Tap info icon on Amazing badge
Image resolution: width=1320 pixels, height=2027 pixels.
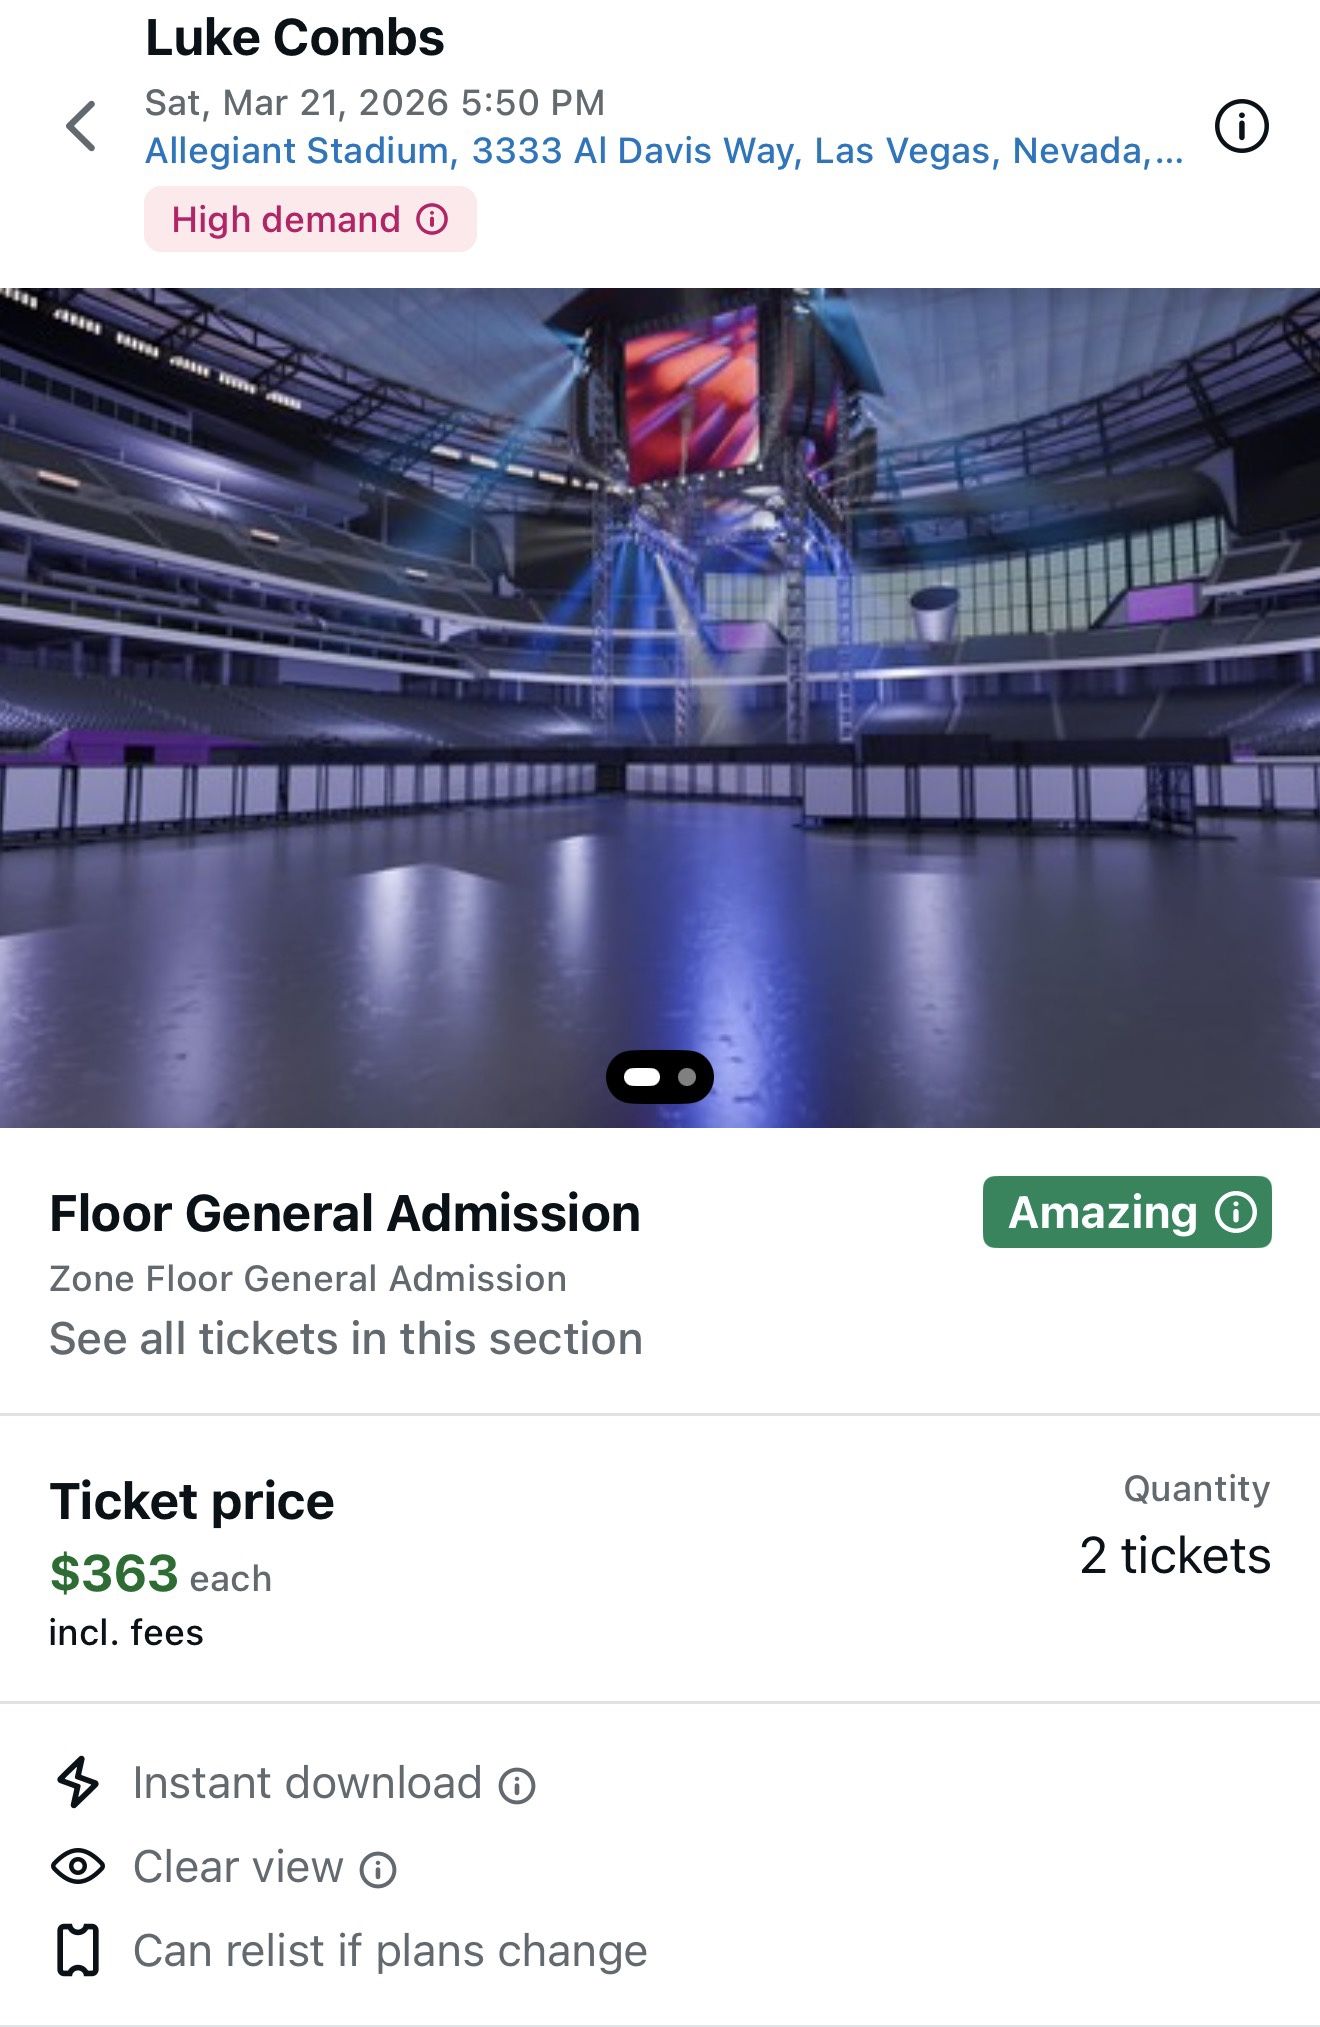pos(1236,1212)
